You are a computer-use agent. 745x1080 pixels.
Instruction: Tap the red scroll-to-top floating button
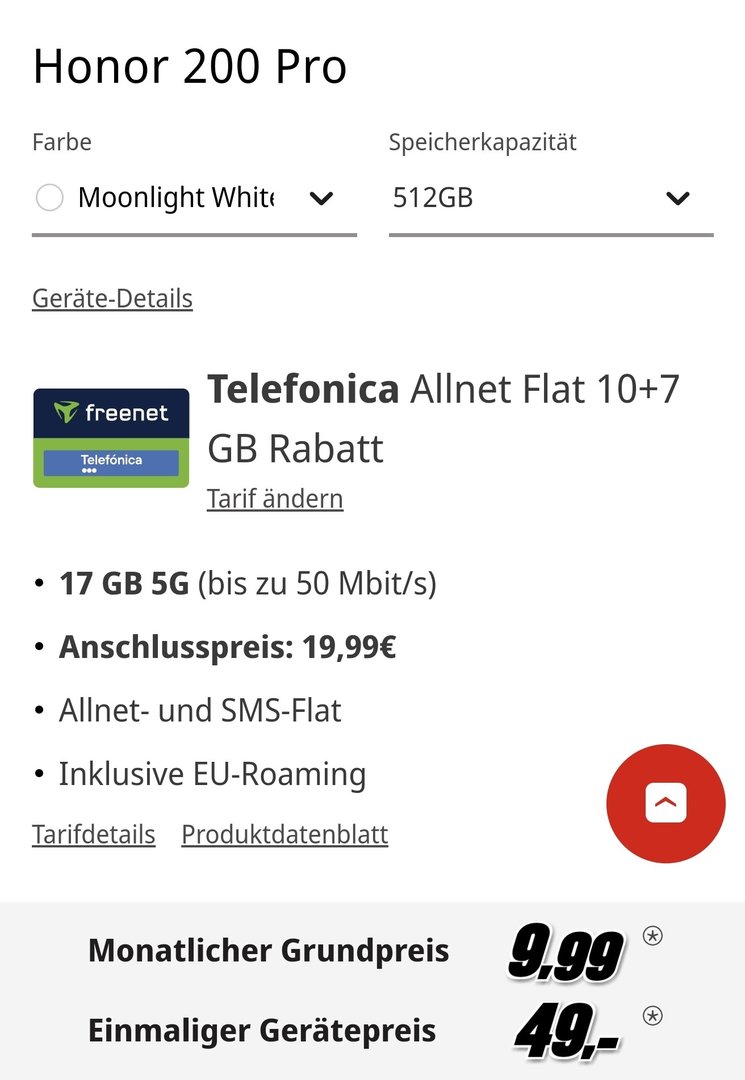665,803
